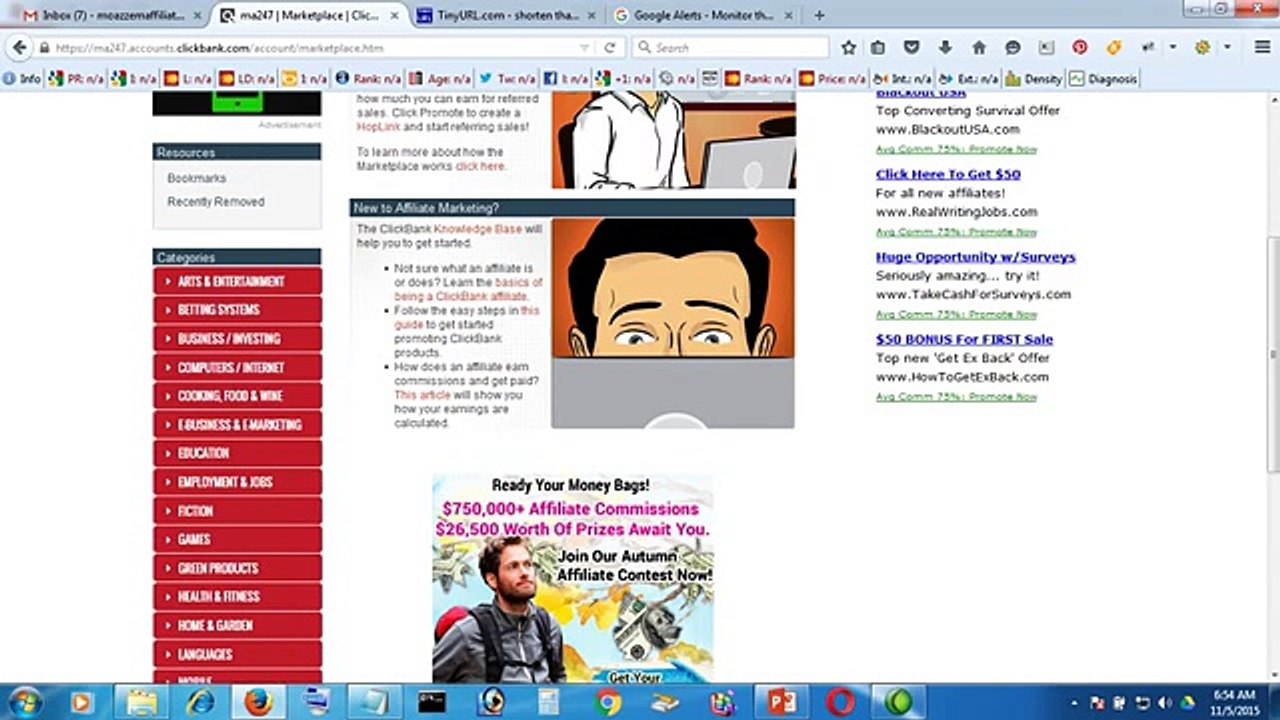The image size is (1280, 720).
Task: Expand the Employment & Jobs category
Action: (237, 482)
